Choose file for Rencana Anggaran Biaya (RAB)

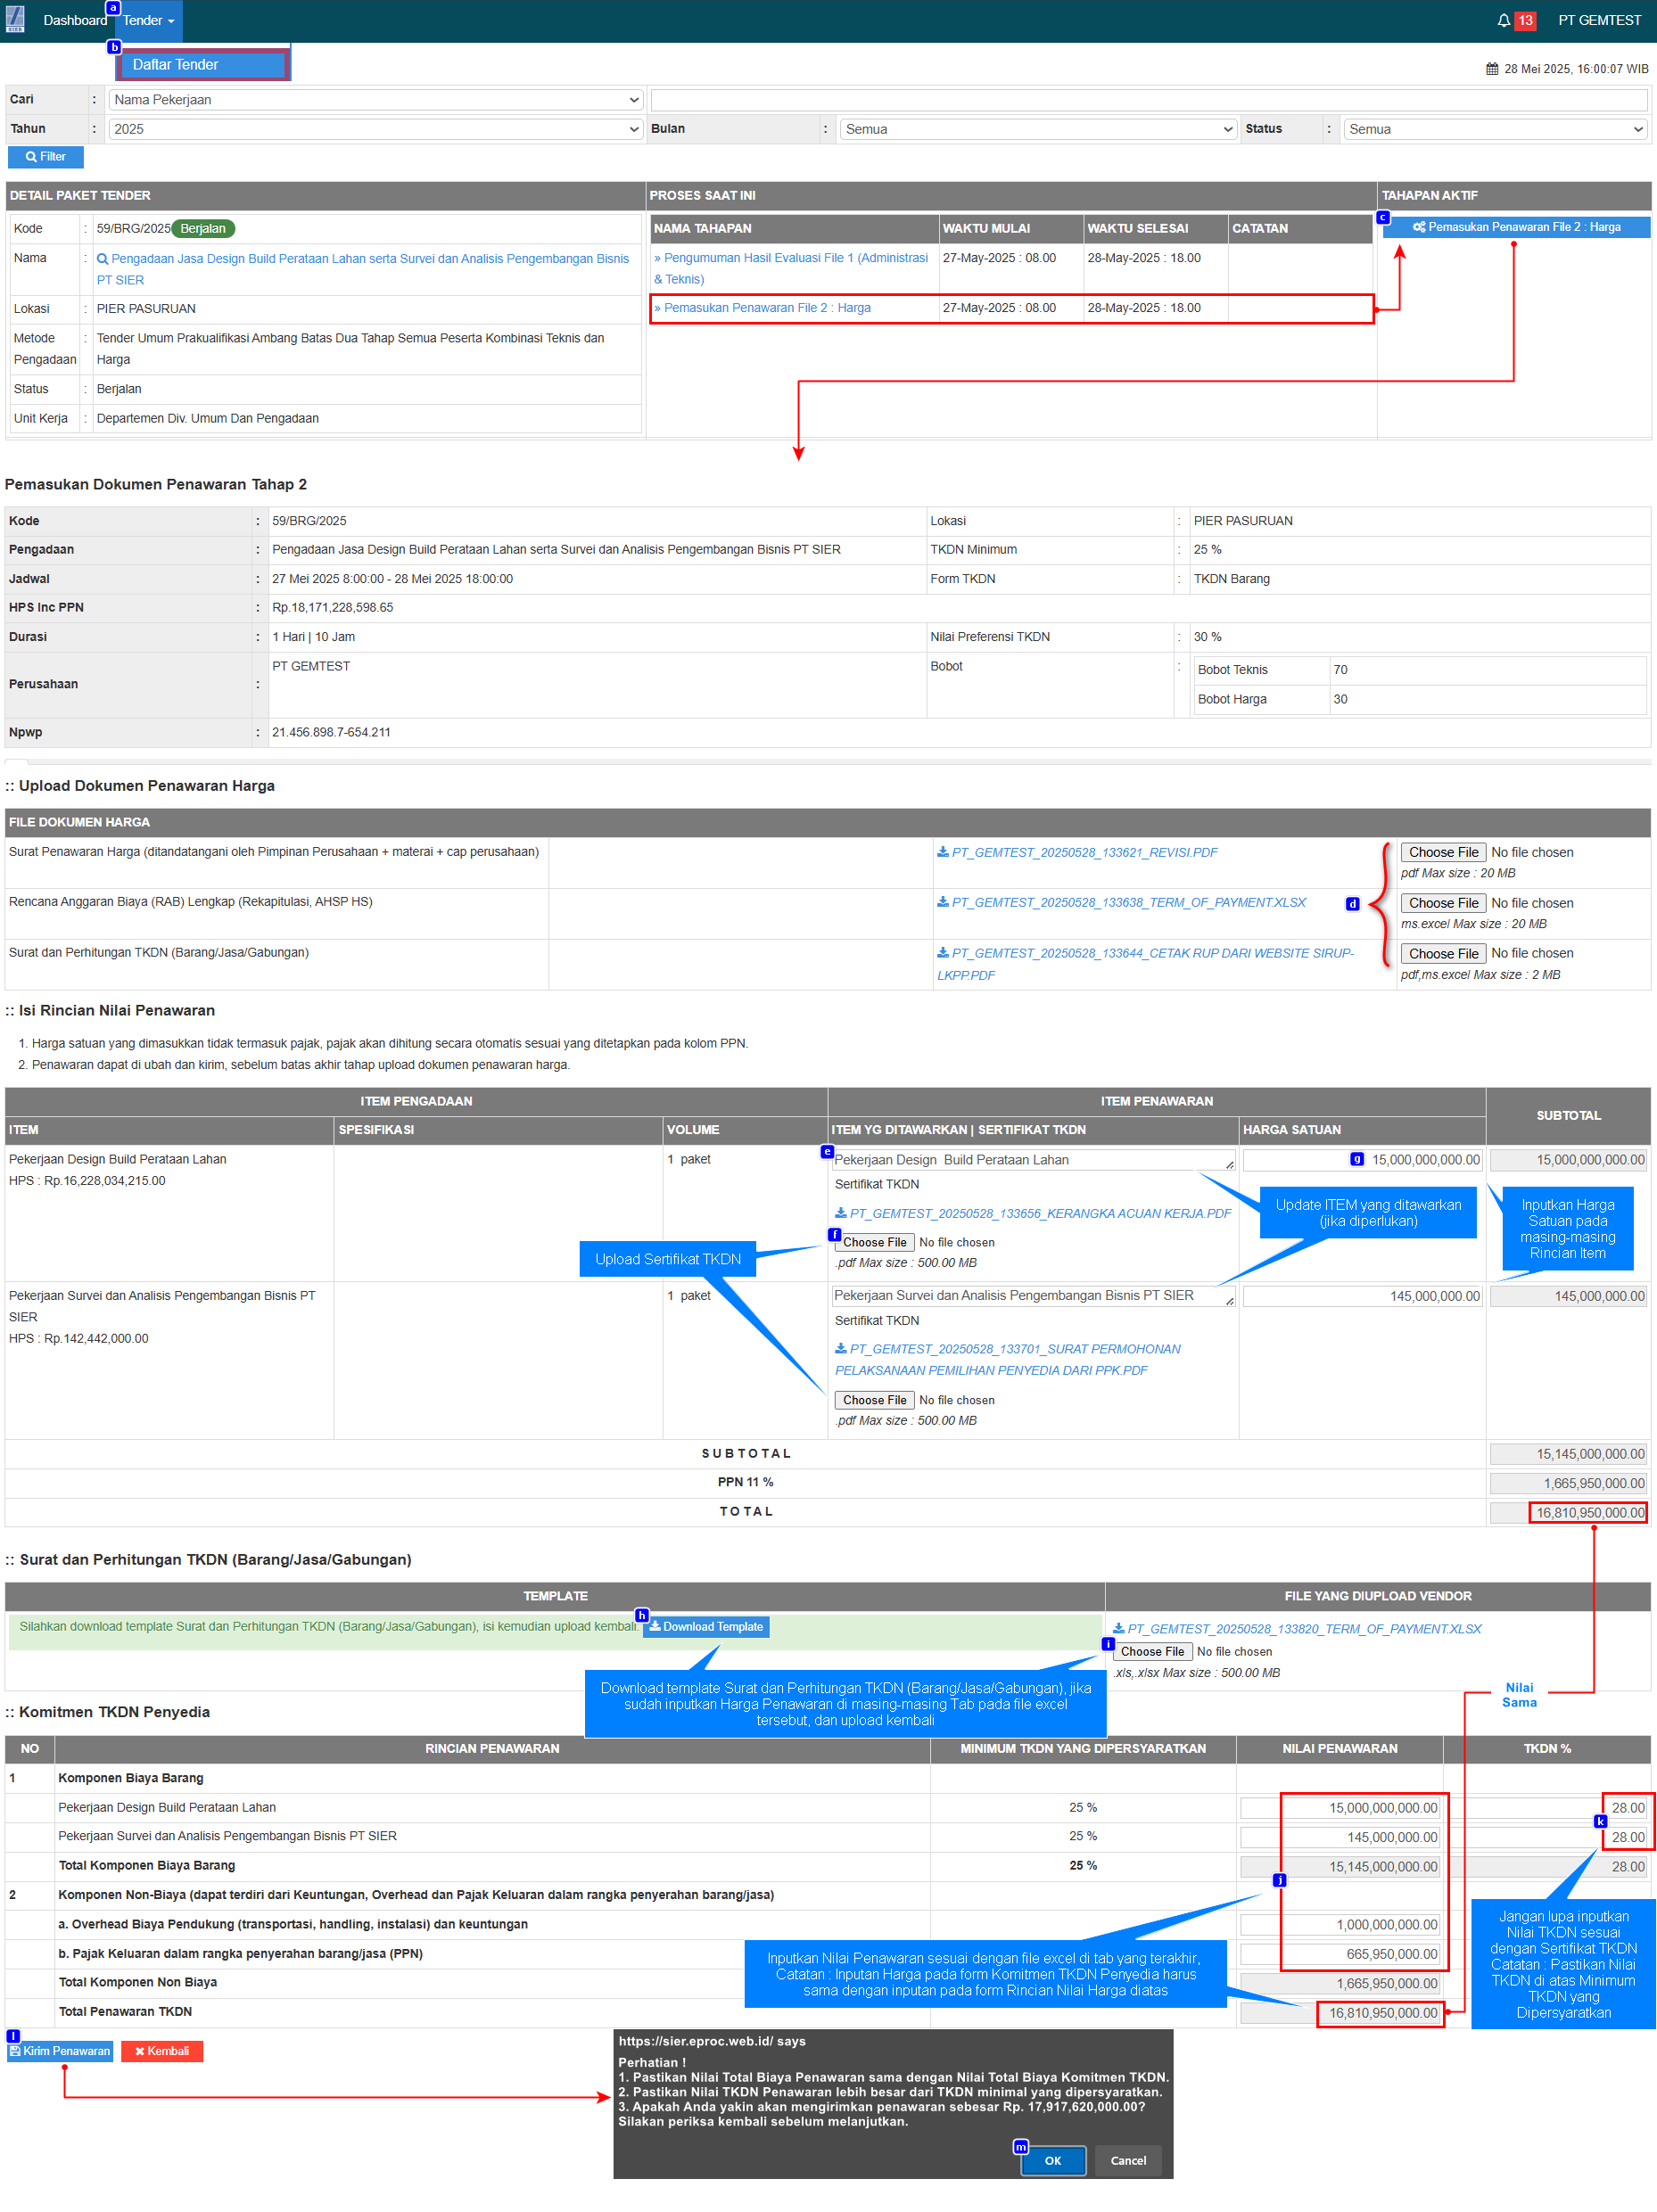[x=1443, y=903]
